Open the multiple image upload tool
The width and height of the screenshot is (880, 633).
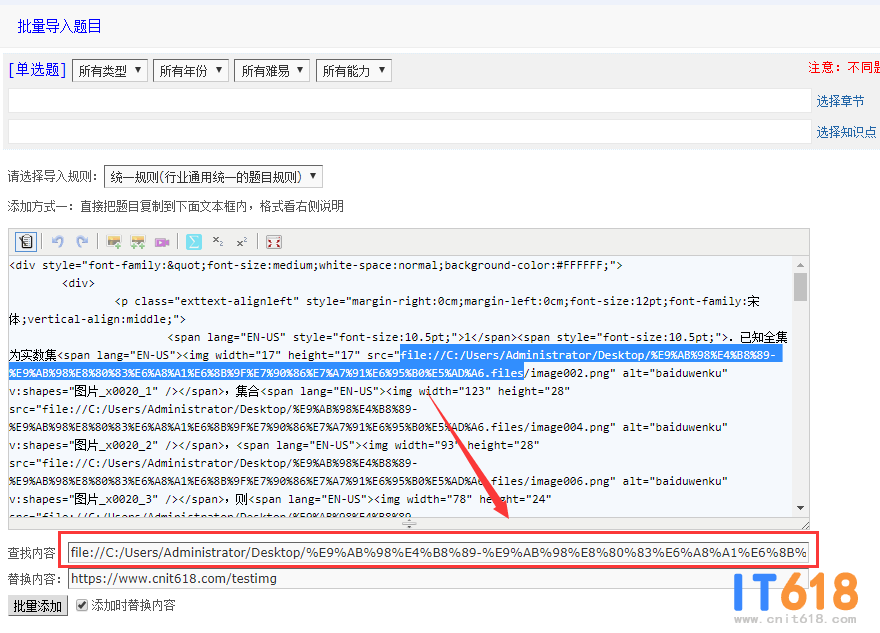(138, 242)
